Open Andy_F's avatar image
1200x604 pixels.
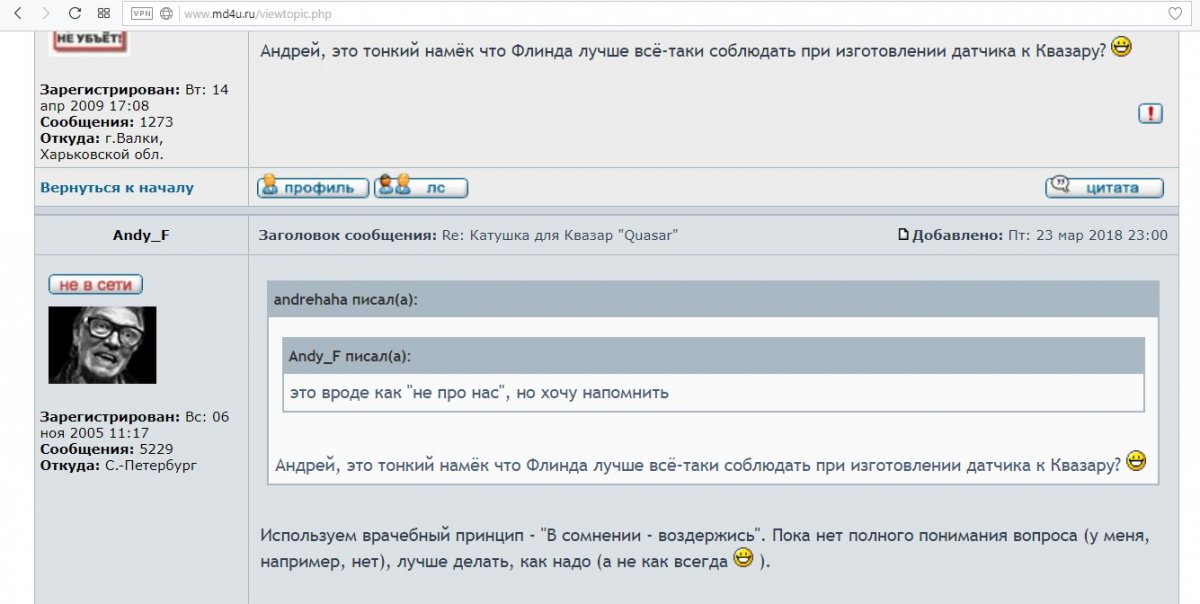pyautogui.click(x=102, y=345)
